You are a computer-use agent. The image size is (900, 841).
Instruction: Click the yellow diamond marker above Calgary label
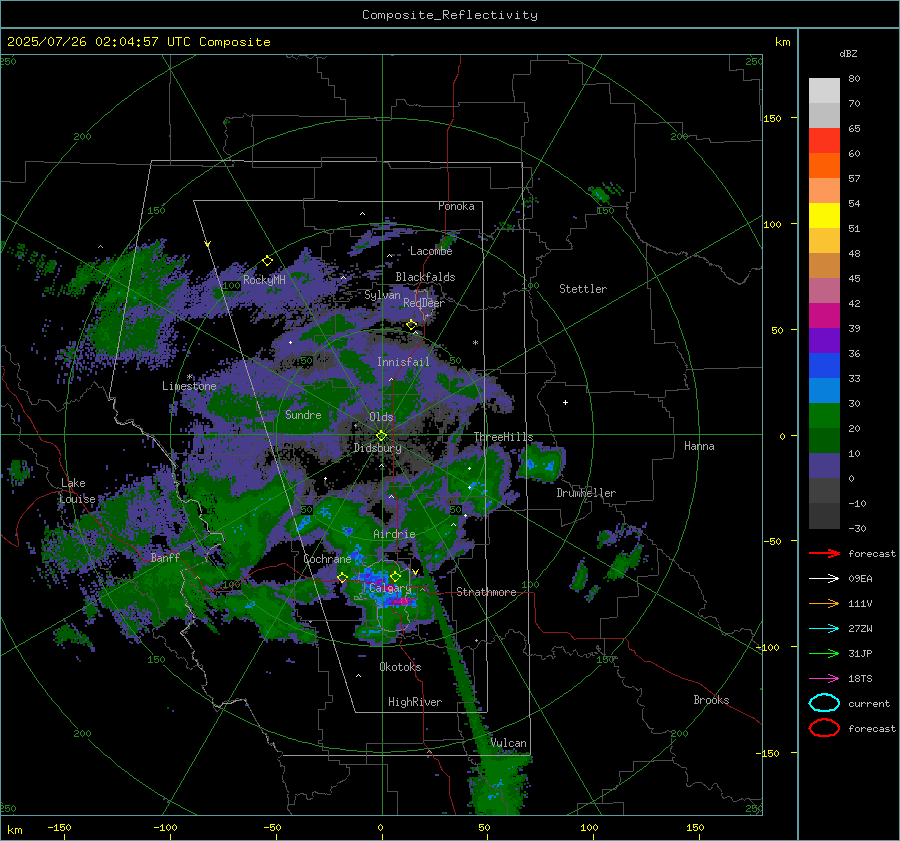[395, 576]
